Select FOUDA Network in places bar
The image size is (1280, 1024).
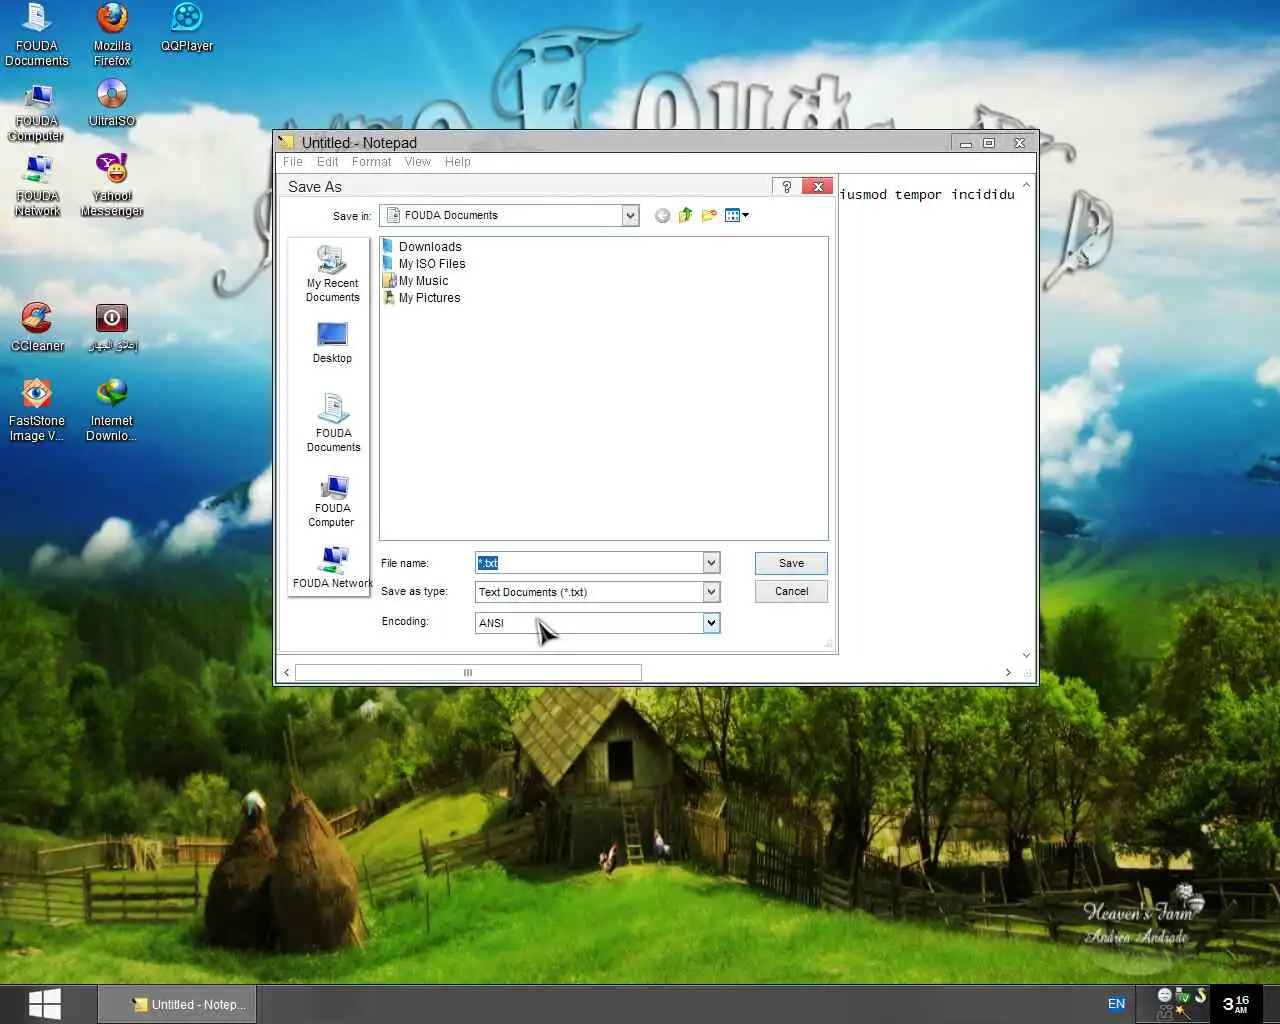[x=332, y=568]
